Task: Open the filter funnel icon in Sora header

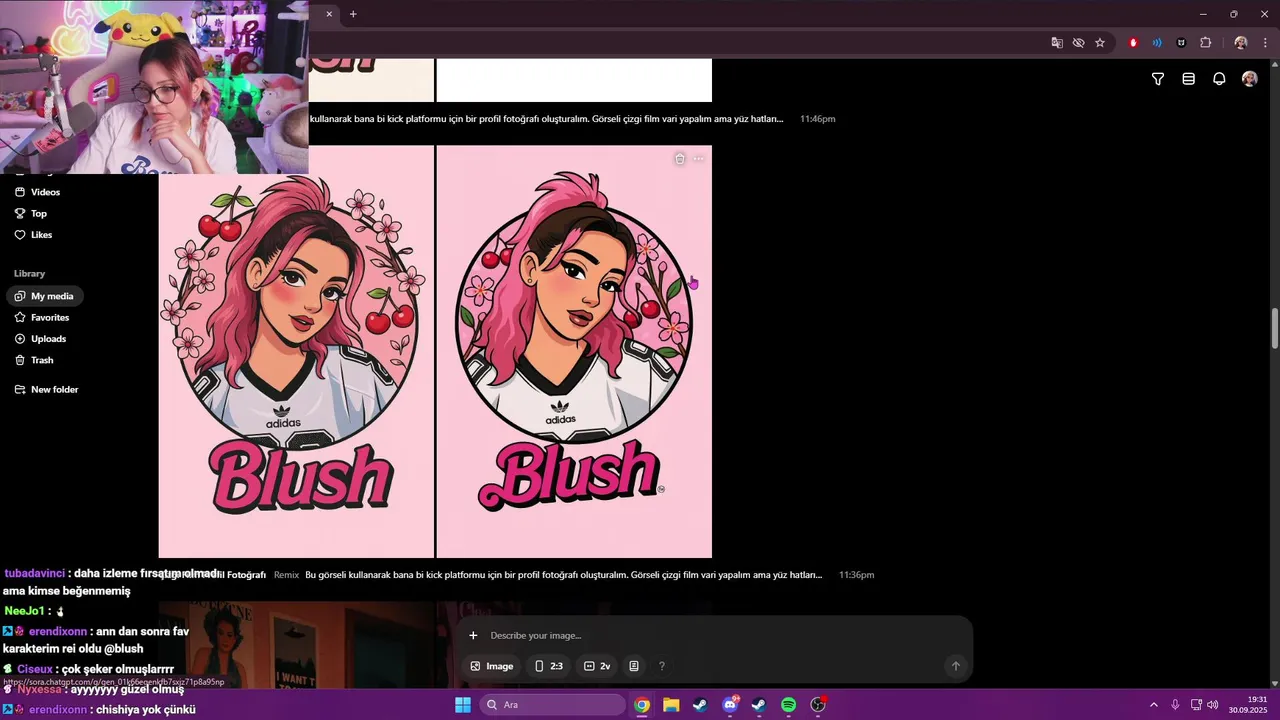Action: 1158,79
